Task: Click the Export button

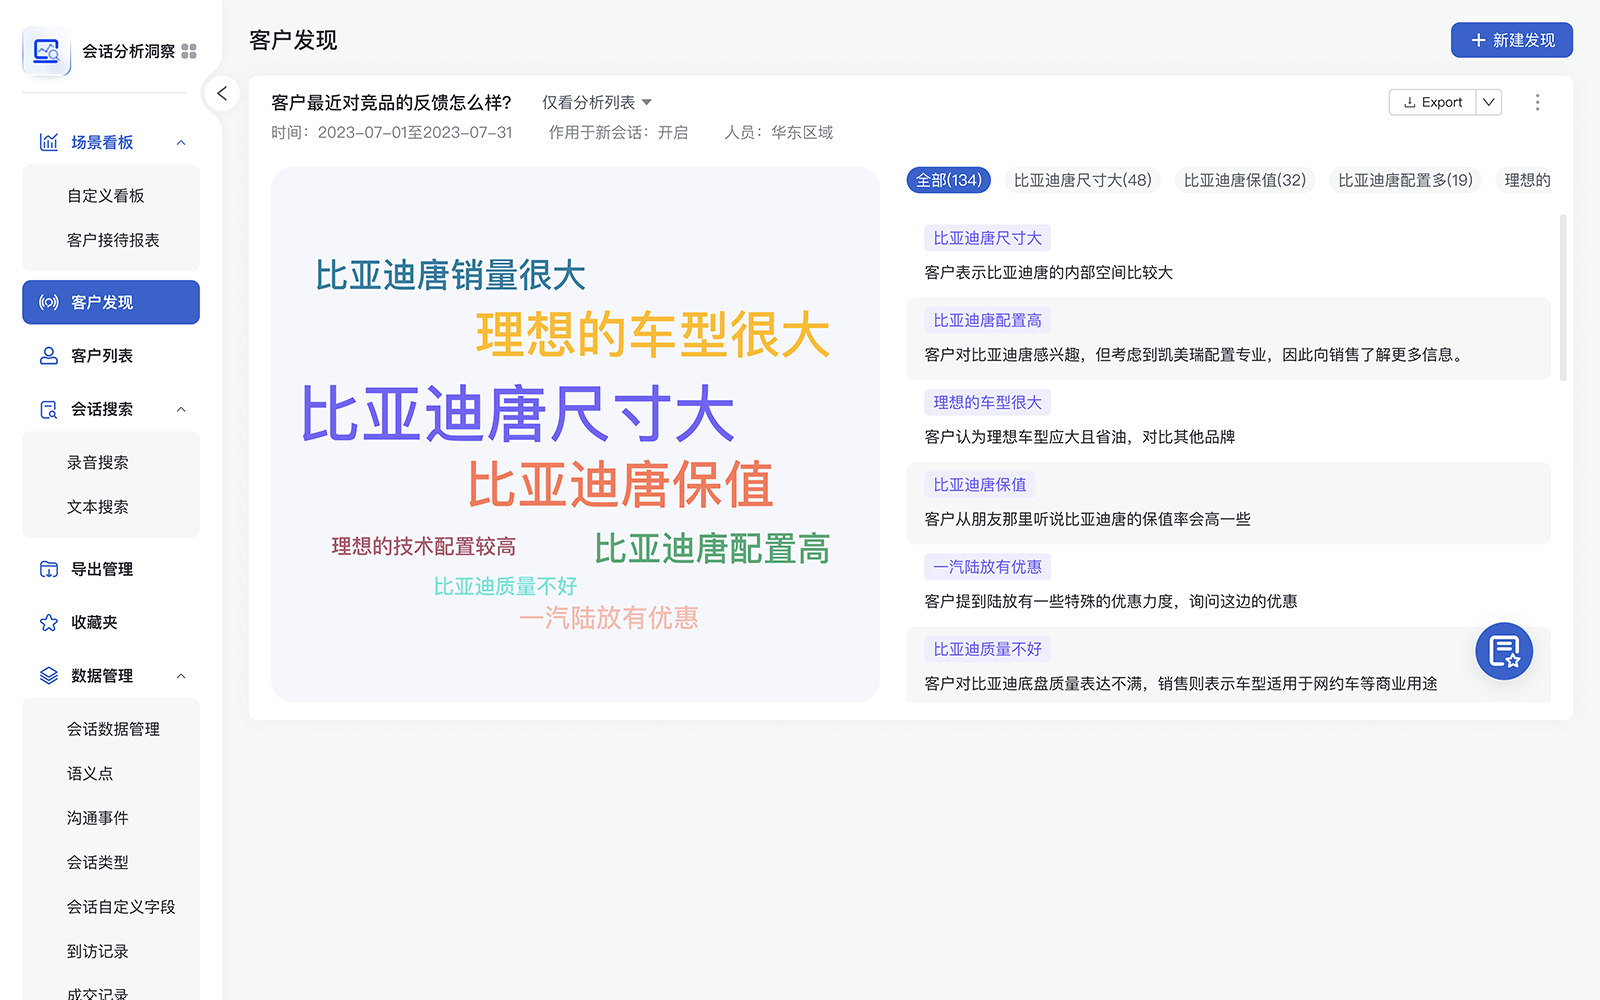Action: coord(1432,102)
